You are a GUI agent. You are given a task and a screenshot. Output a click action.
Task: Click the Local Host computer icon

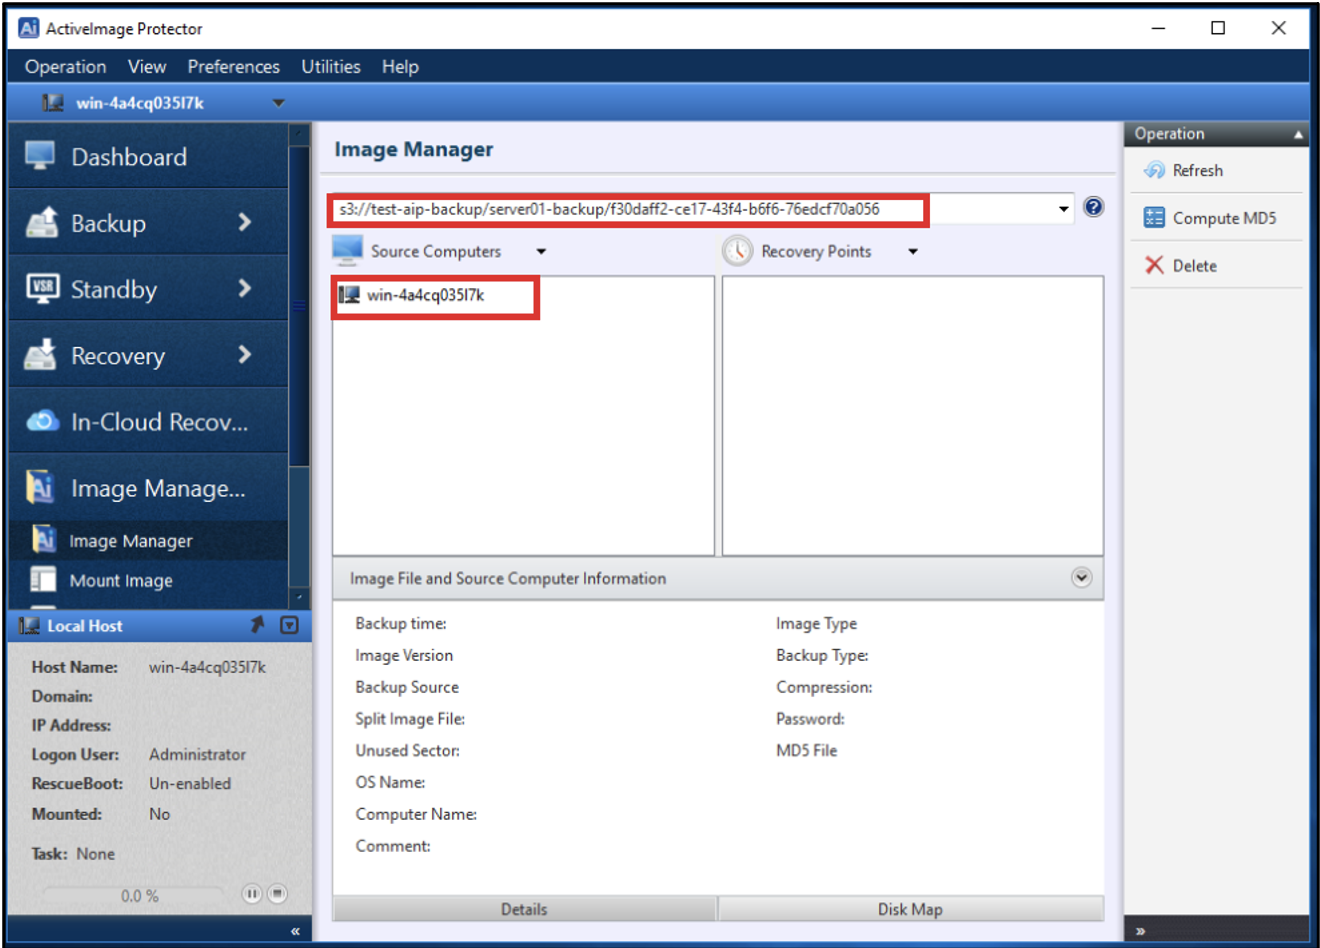[30, 626]
